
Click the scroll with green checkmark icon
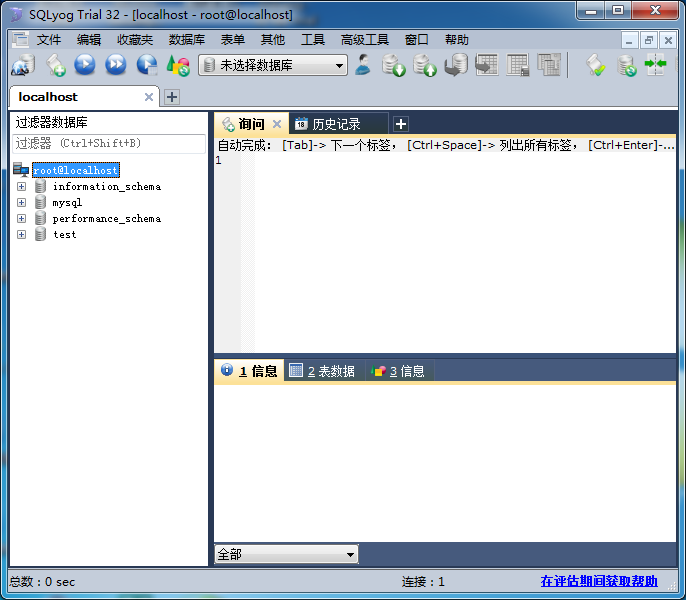595,65
